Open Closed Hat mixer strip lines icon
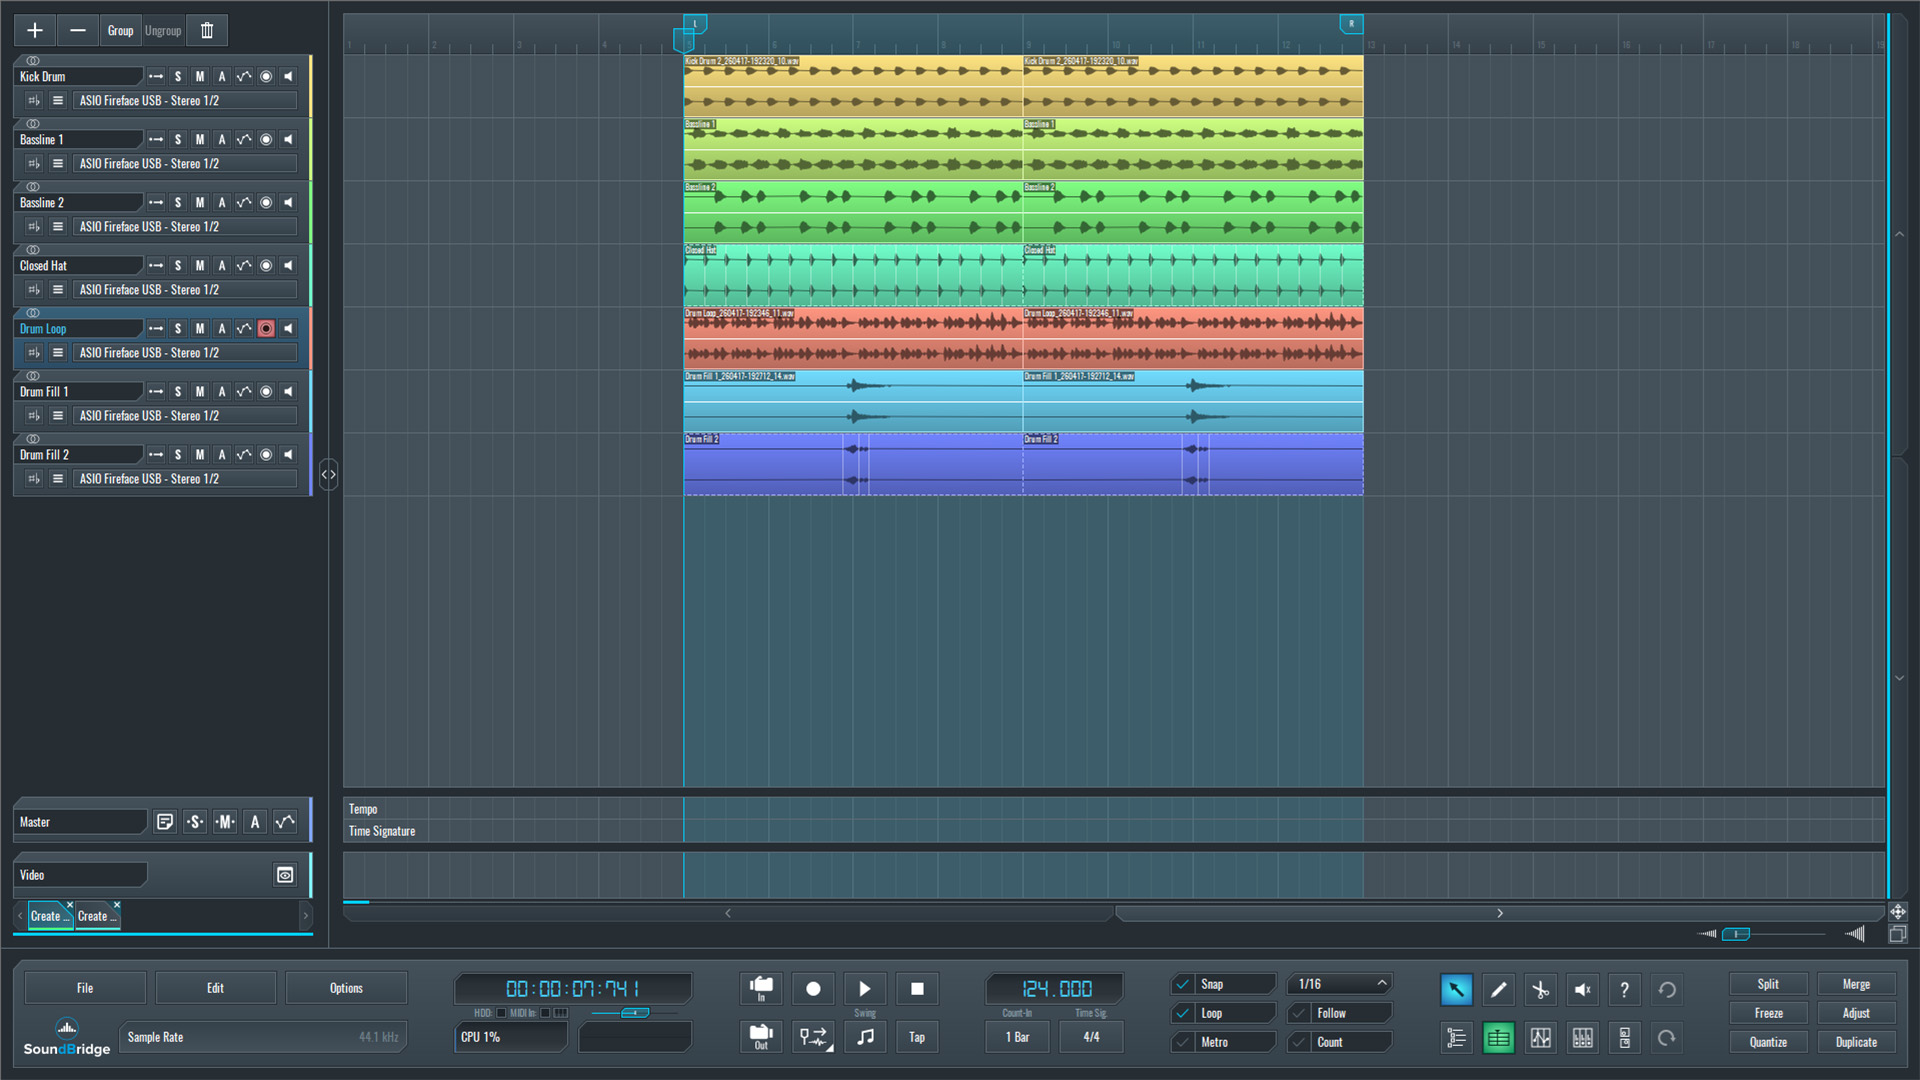The width and height of the screenshot is (1920, 1080). [x=58, y=289]
